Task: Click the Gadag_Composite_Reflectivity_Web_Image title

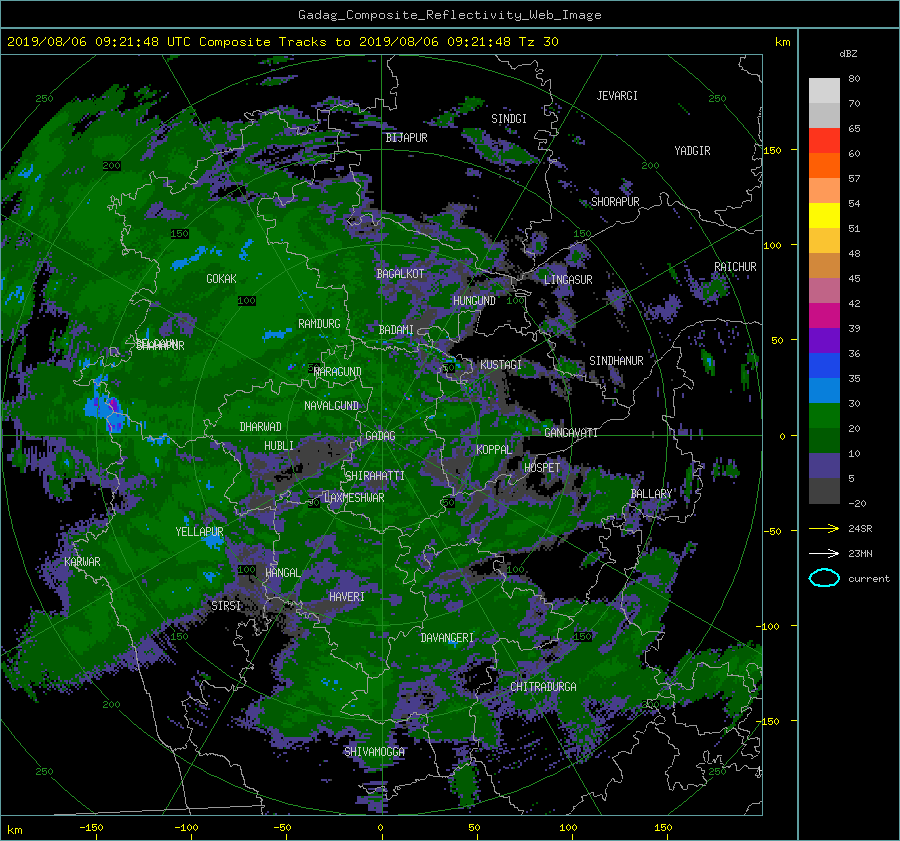Action: click(449, 15)
